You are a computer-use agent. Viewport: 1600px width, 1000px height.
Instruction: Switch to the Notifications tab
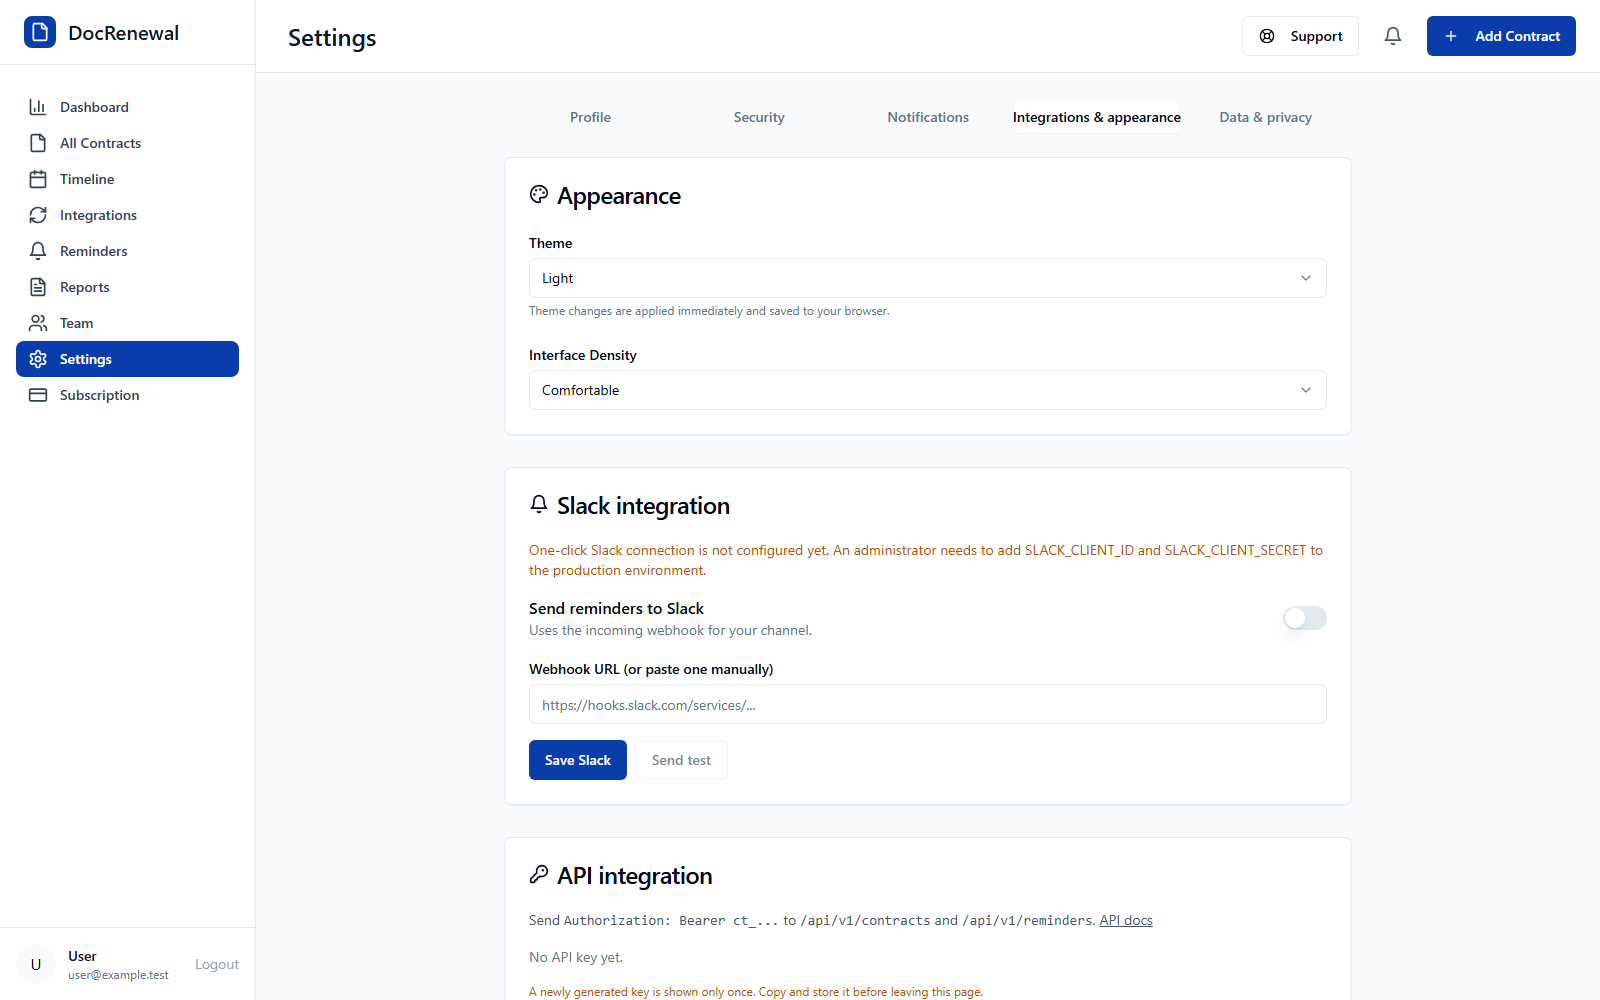928,117
